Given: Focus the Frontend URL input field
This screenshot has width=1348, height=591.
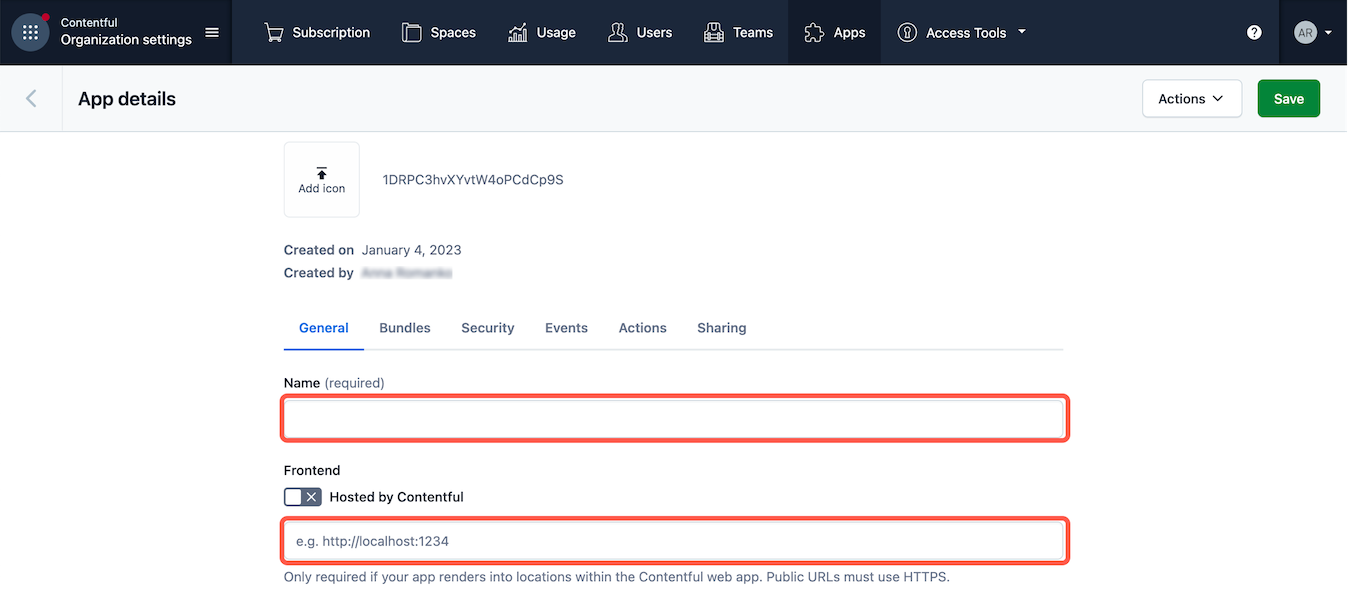Looking at the screenshot, I should (674, 541).
